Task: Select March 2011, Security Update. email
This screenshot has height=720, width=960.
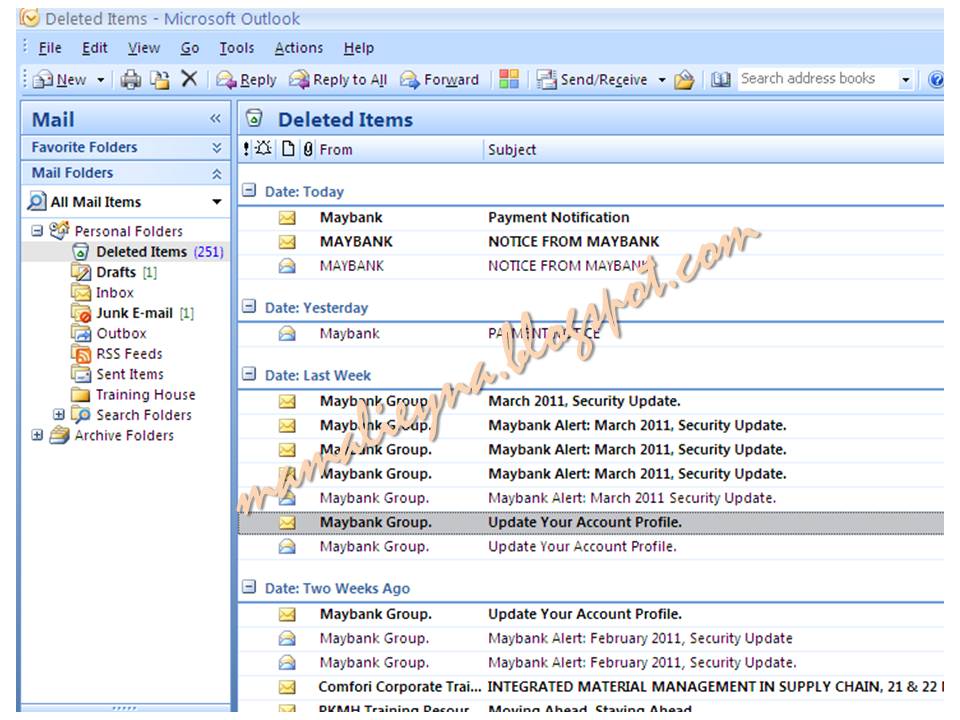Action: pos(591,402)
